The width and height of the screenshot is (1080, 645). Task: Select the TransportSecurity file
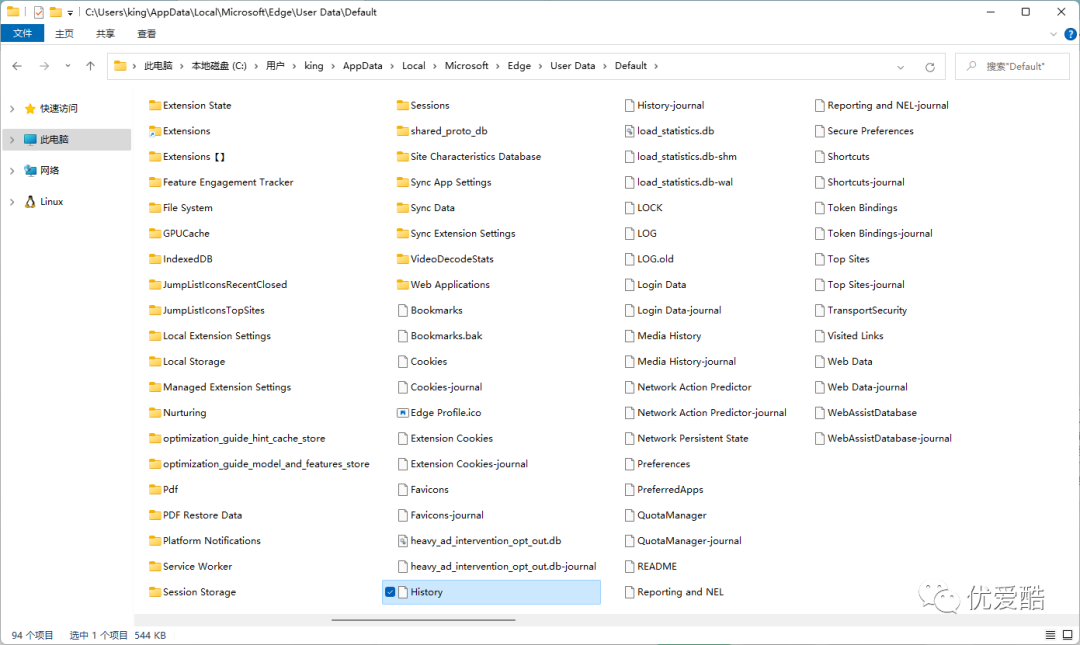pyautogui.click(x=860, y=311)
